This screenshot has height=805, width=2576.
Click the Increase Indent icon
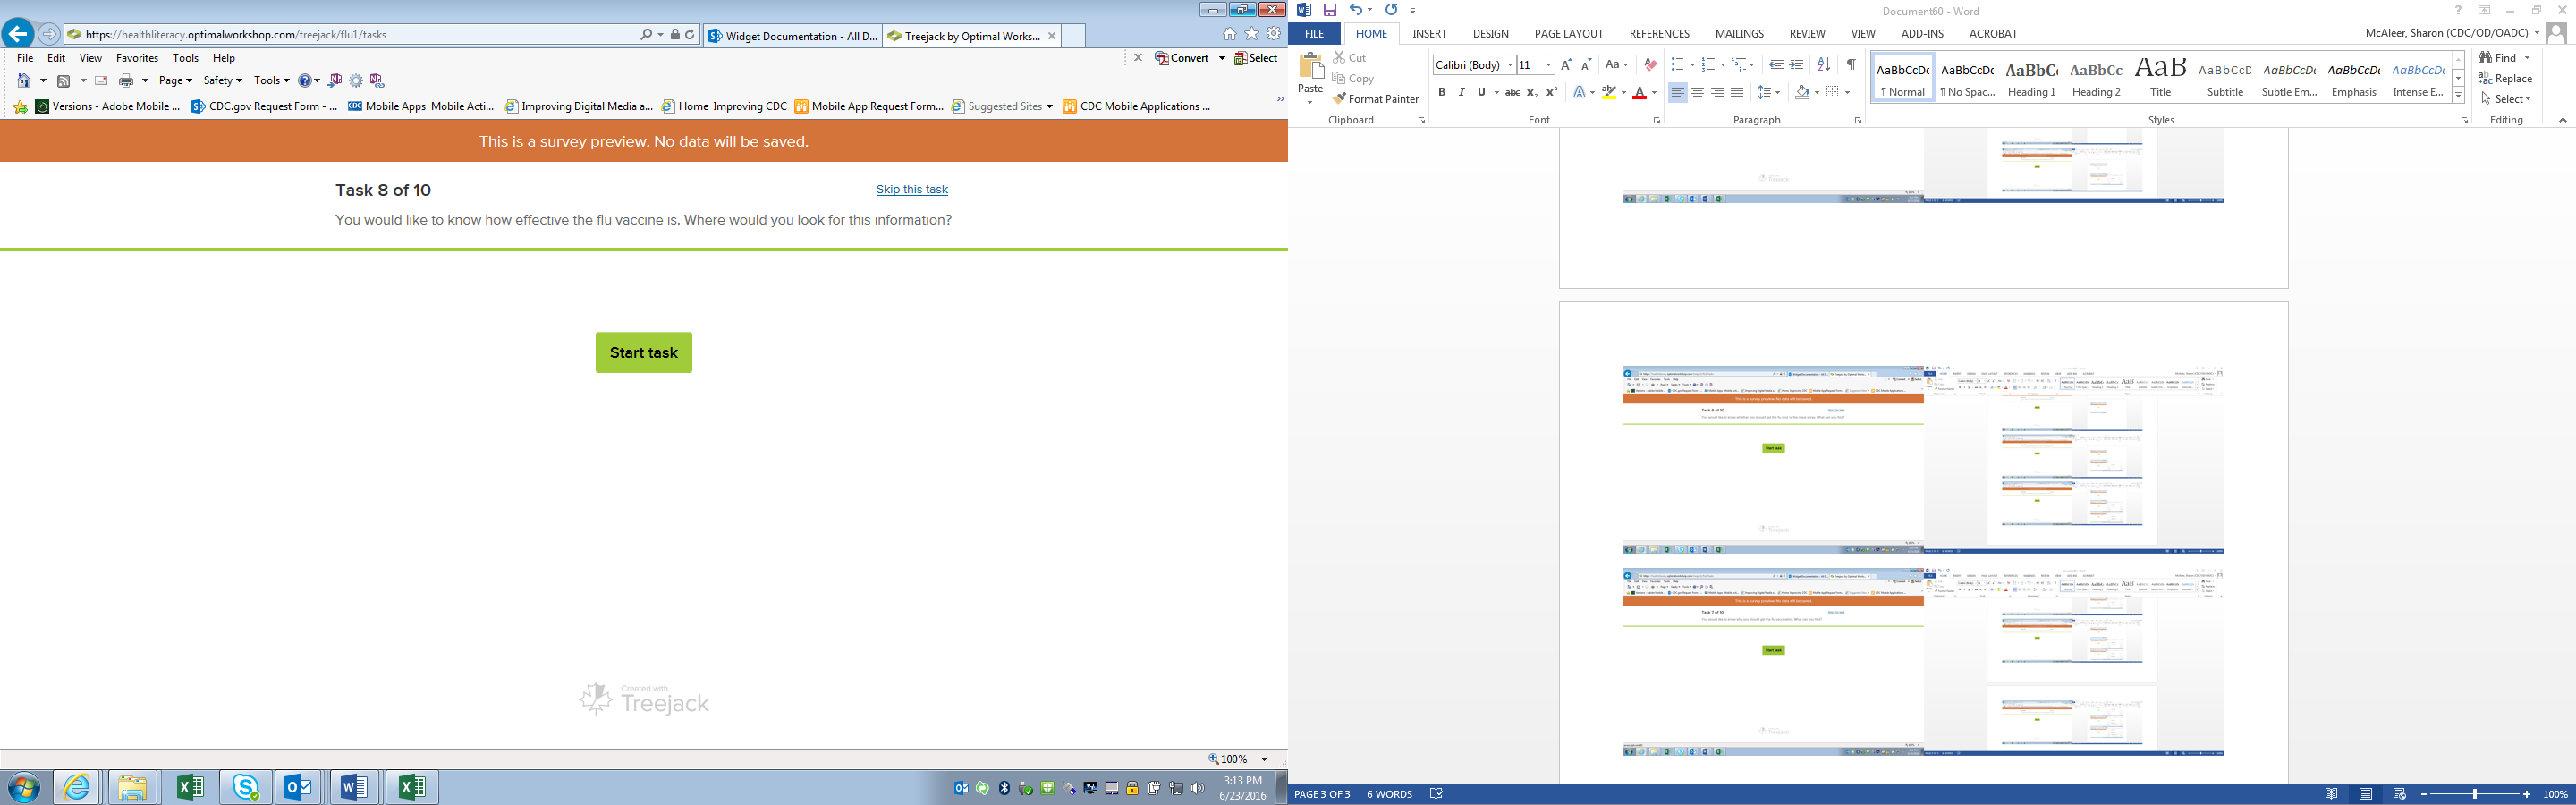coord(1797,65)
